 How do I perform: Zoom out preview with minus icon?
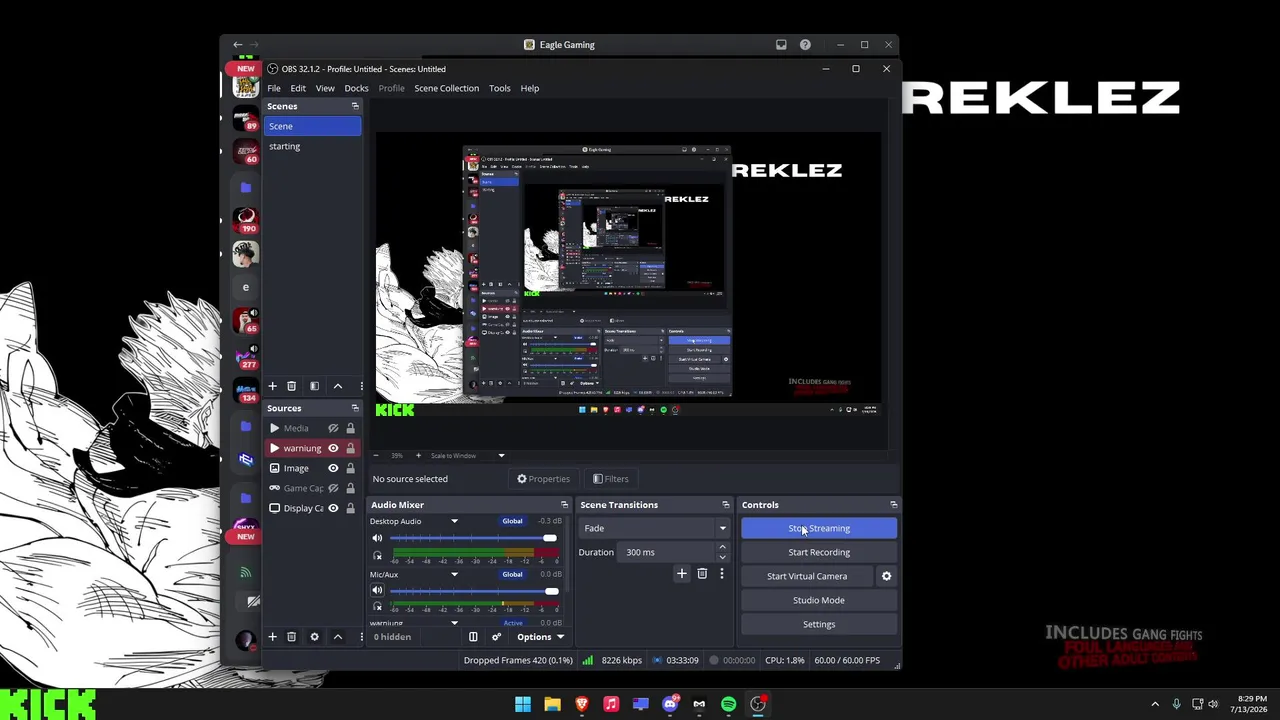pos(376,456)
